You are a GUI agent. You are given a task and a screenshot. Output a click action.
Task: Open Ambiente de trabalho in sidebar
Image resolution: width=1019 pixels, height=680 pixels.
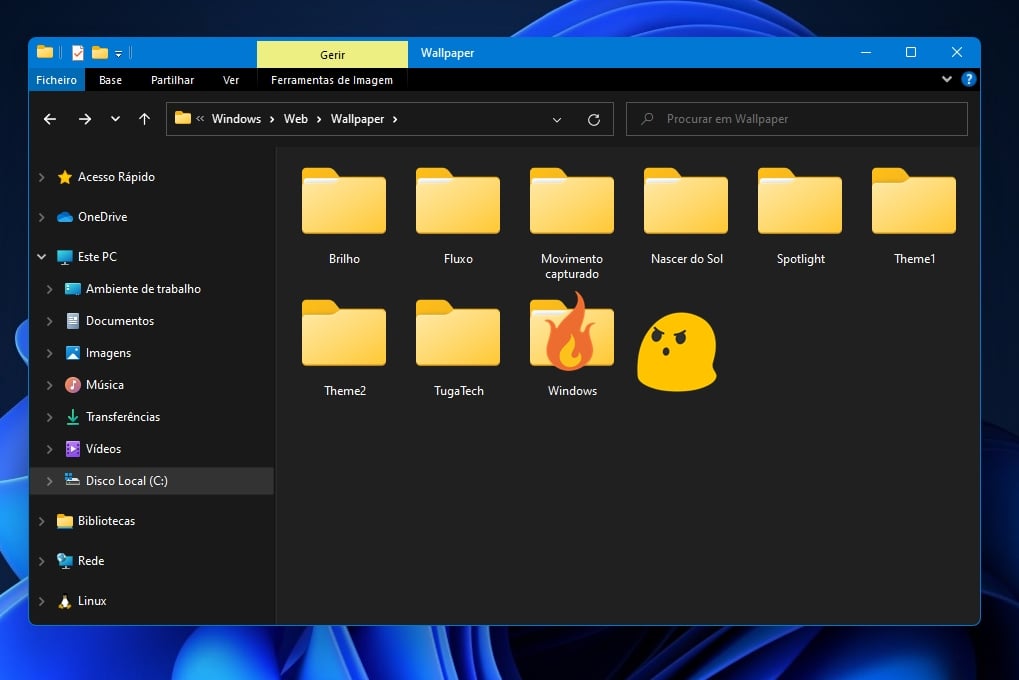pos(143,289)
